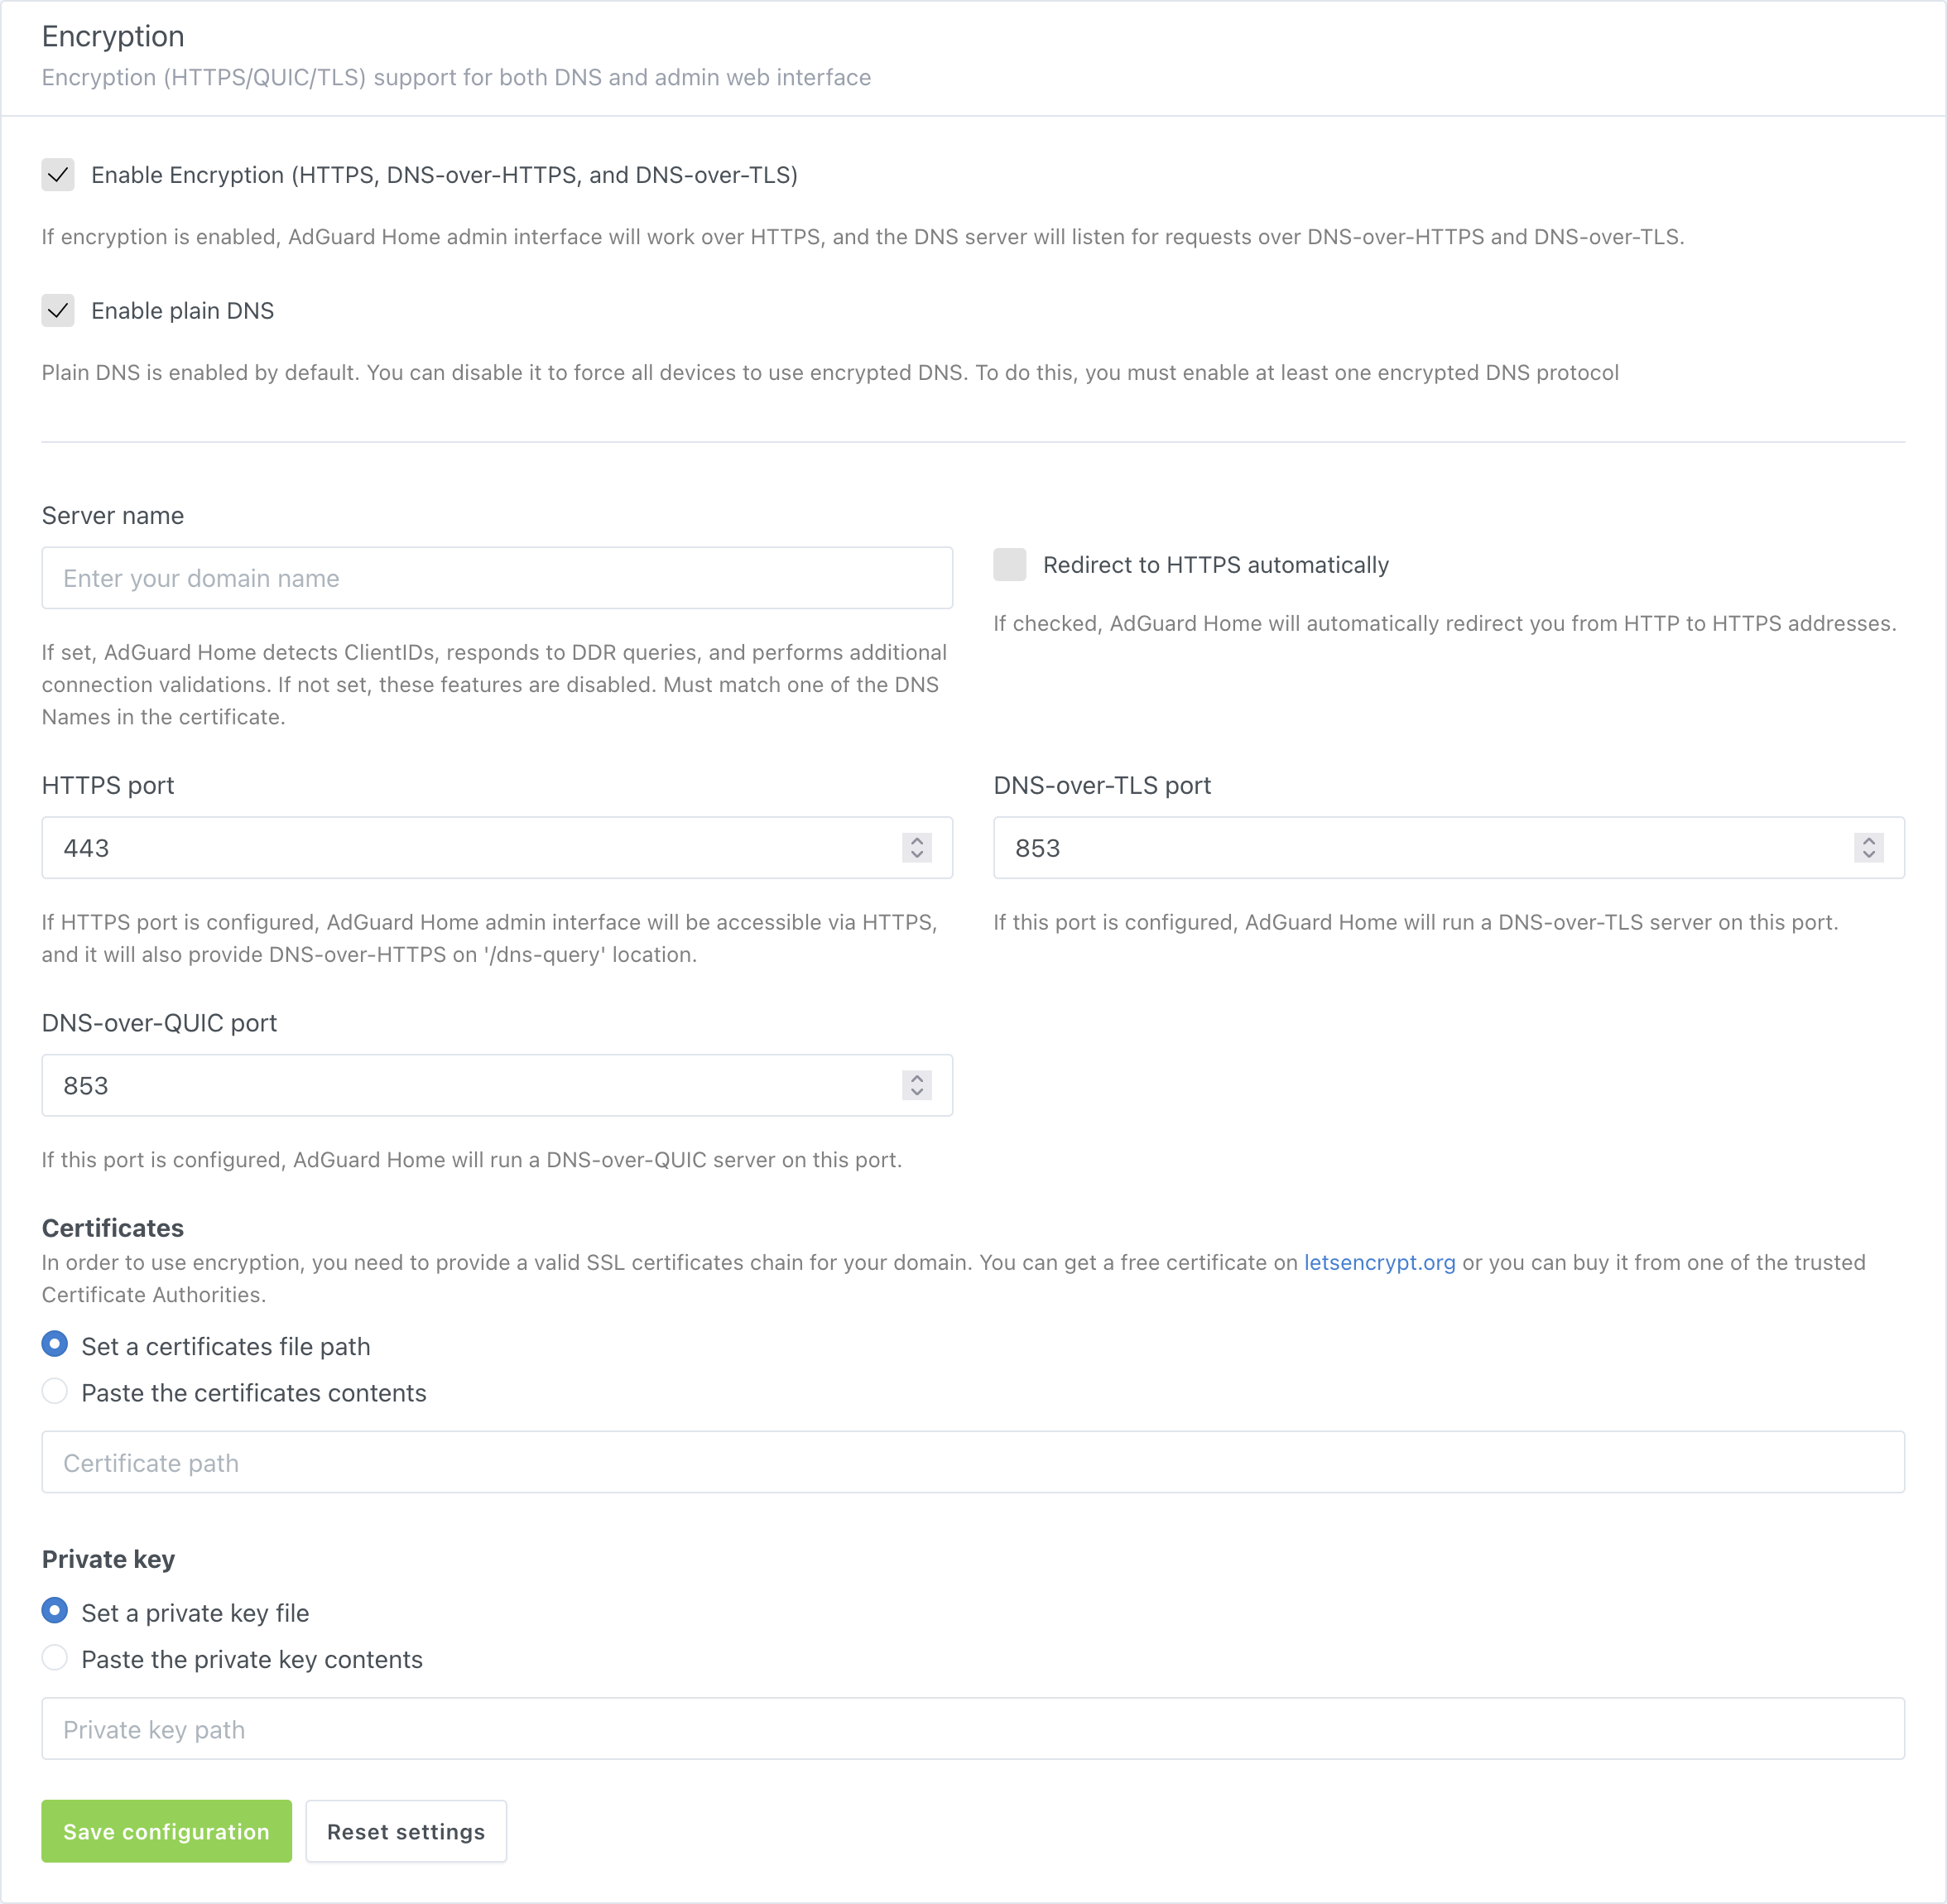Click the DNS-over-QUIC port field
Screen dimensions: 1947x1904
tap(450, 1085)
